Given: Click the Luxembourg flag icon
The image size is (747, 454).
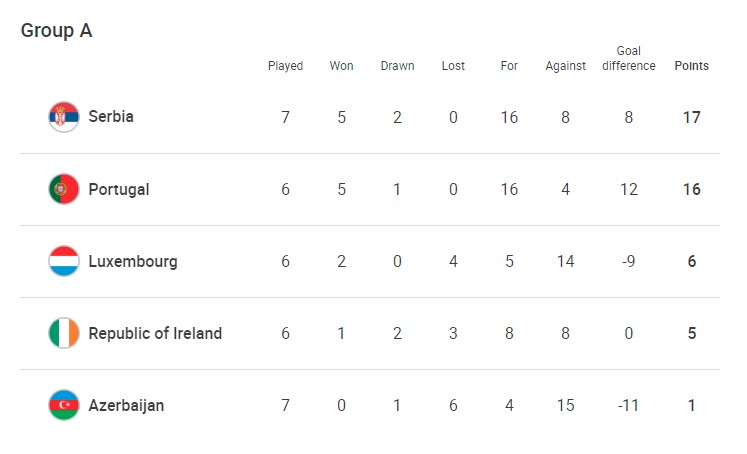Looking at the screenshot, I should (x=63, y=261).
